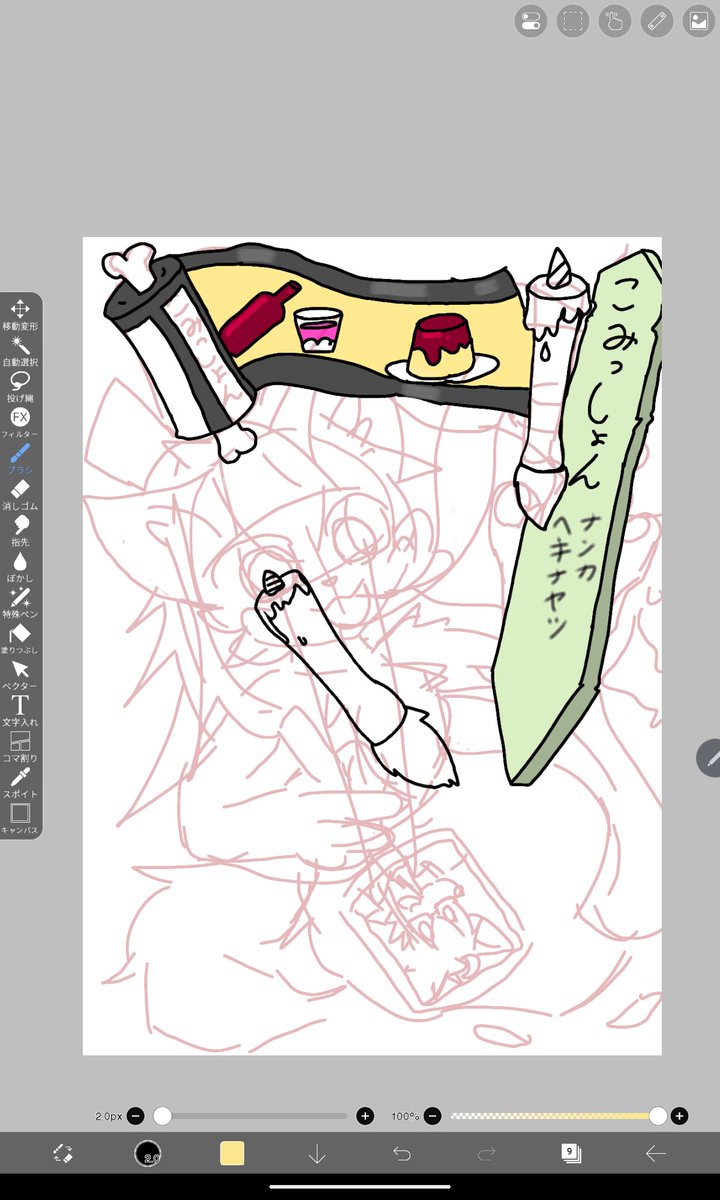Screen dimensions: 720x1200
Task: Select the 自動選択 magic wand tool
Action: point(20,350)
